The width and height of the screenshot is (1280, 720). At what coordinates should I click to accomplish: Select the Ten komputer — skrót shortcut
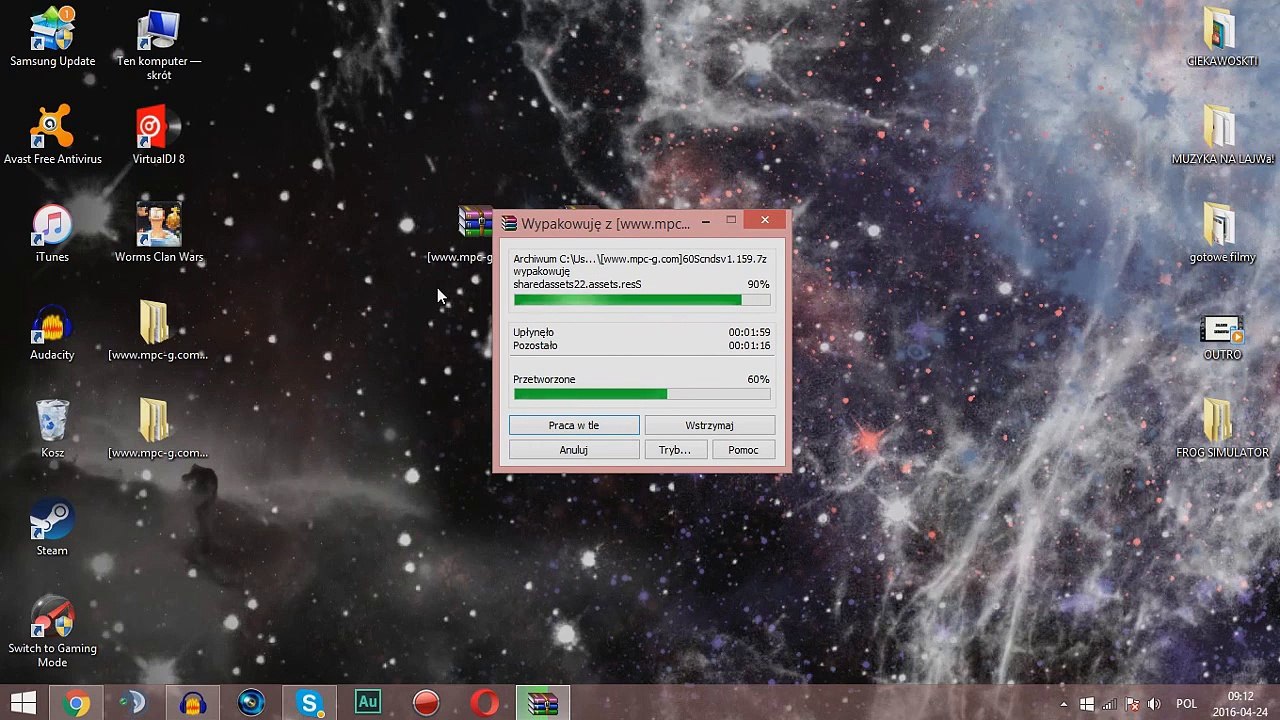click(158, 45)
